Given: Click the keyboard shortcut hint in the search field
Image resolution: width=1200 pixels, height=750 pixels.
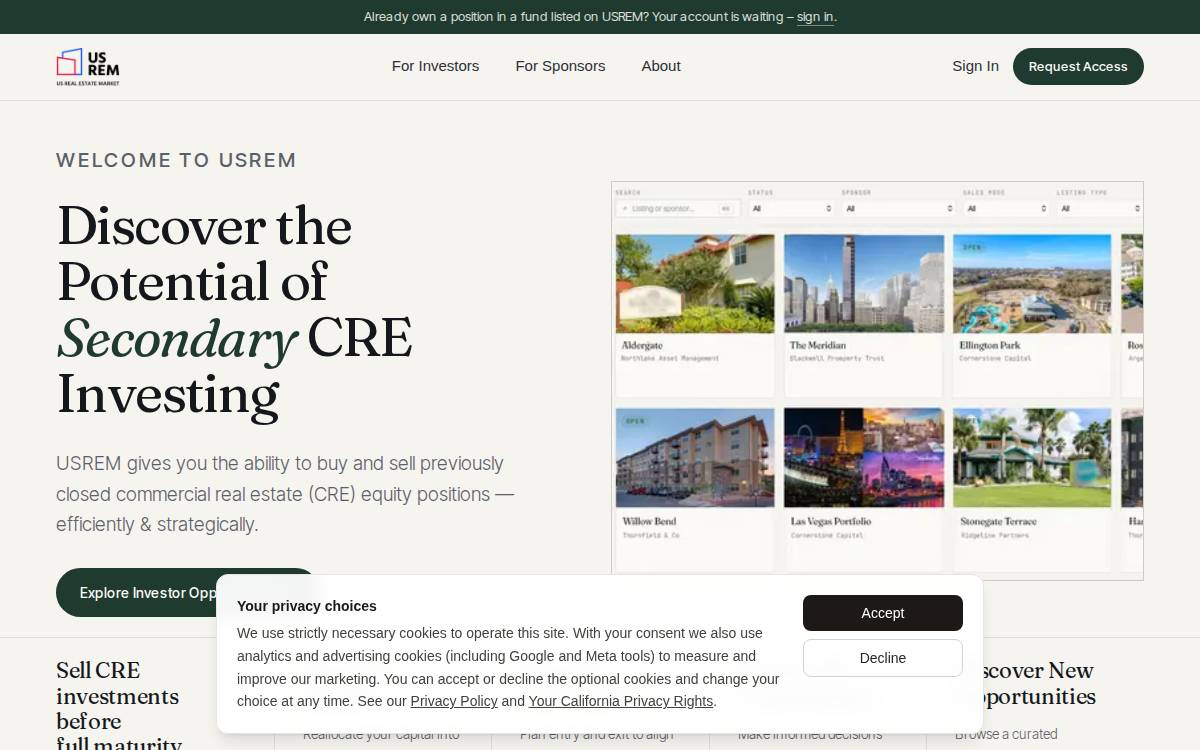Looking at the screenshot, I should (726, 208).
